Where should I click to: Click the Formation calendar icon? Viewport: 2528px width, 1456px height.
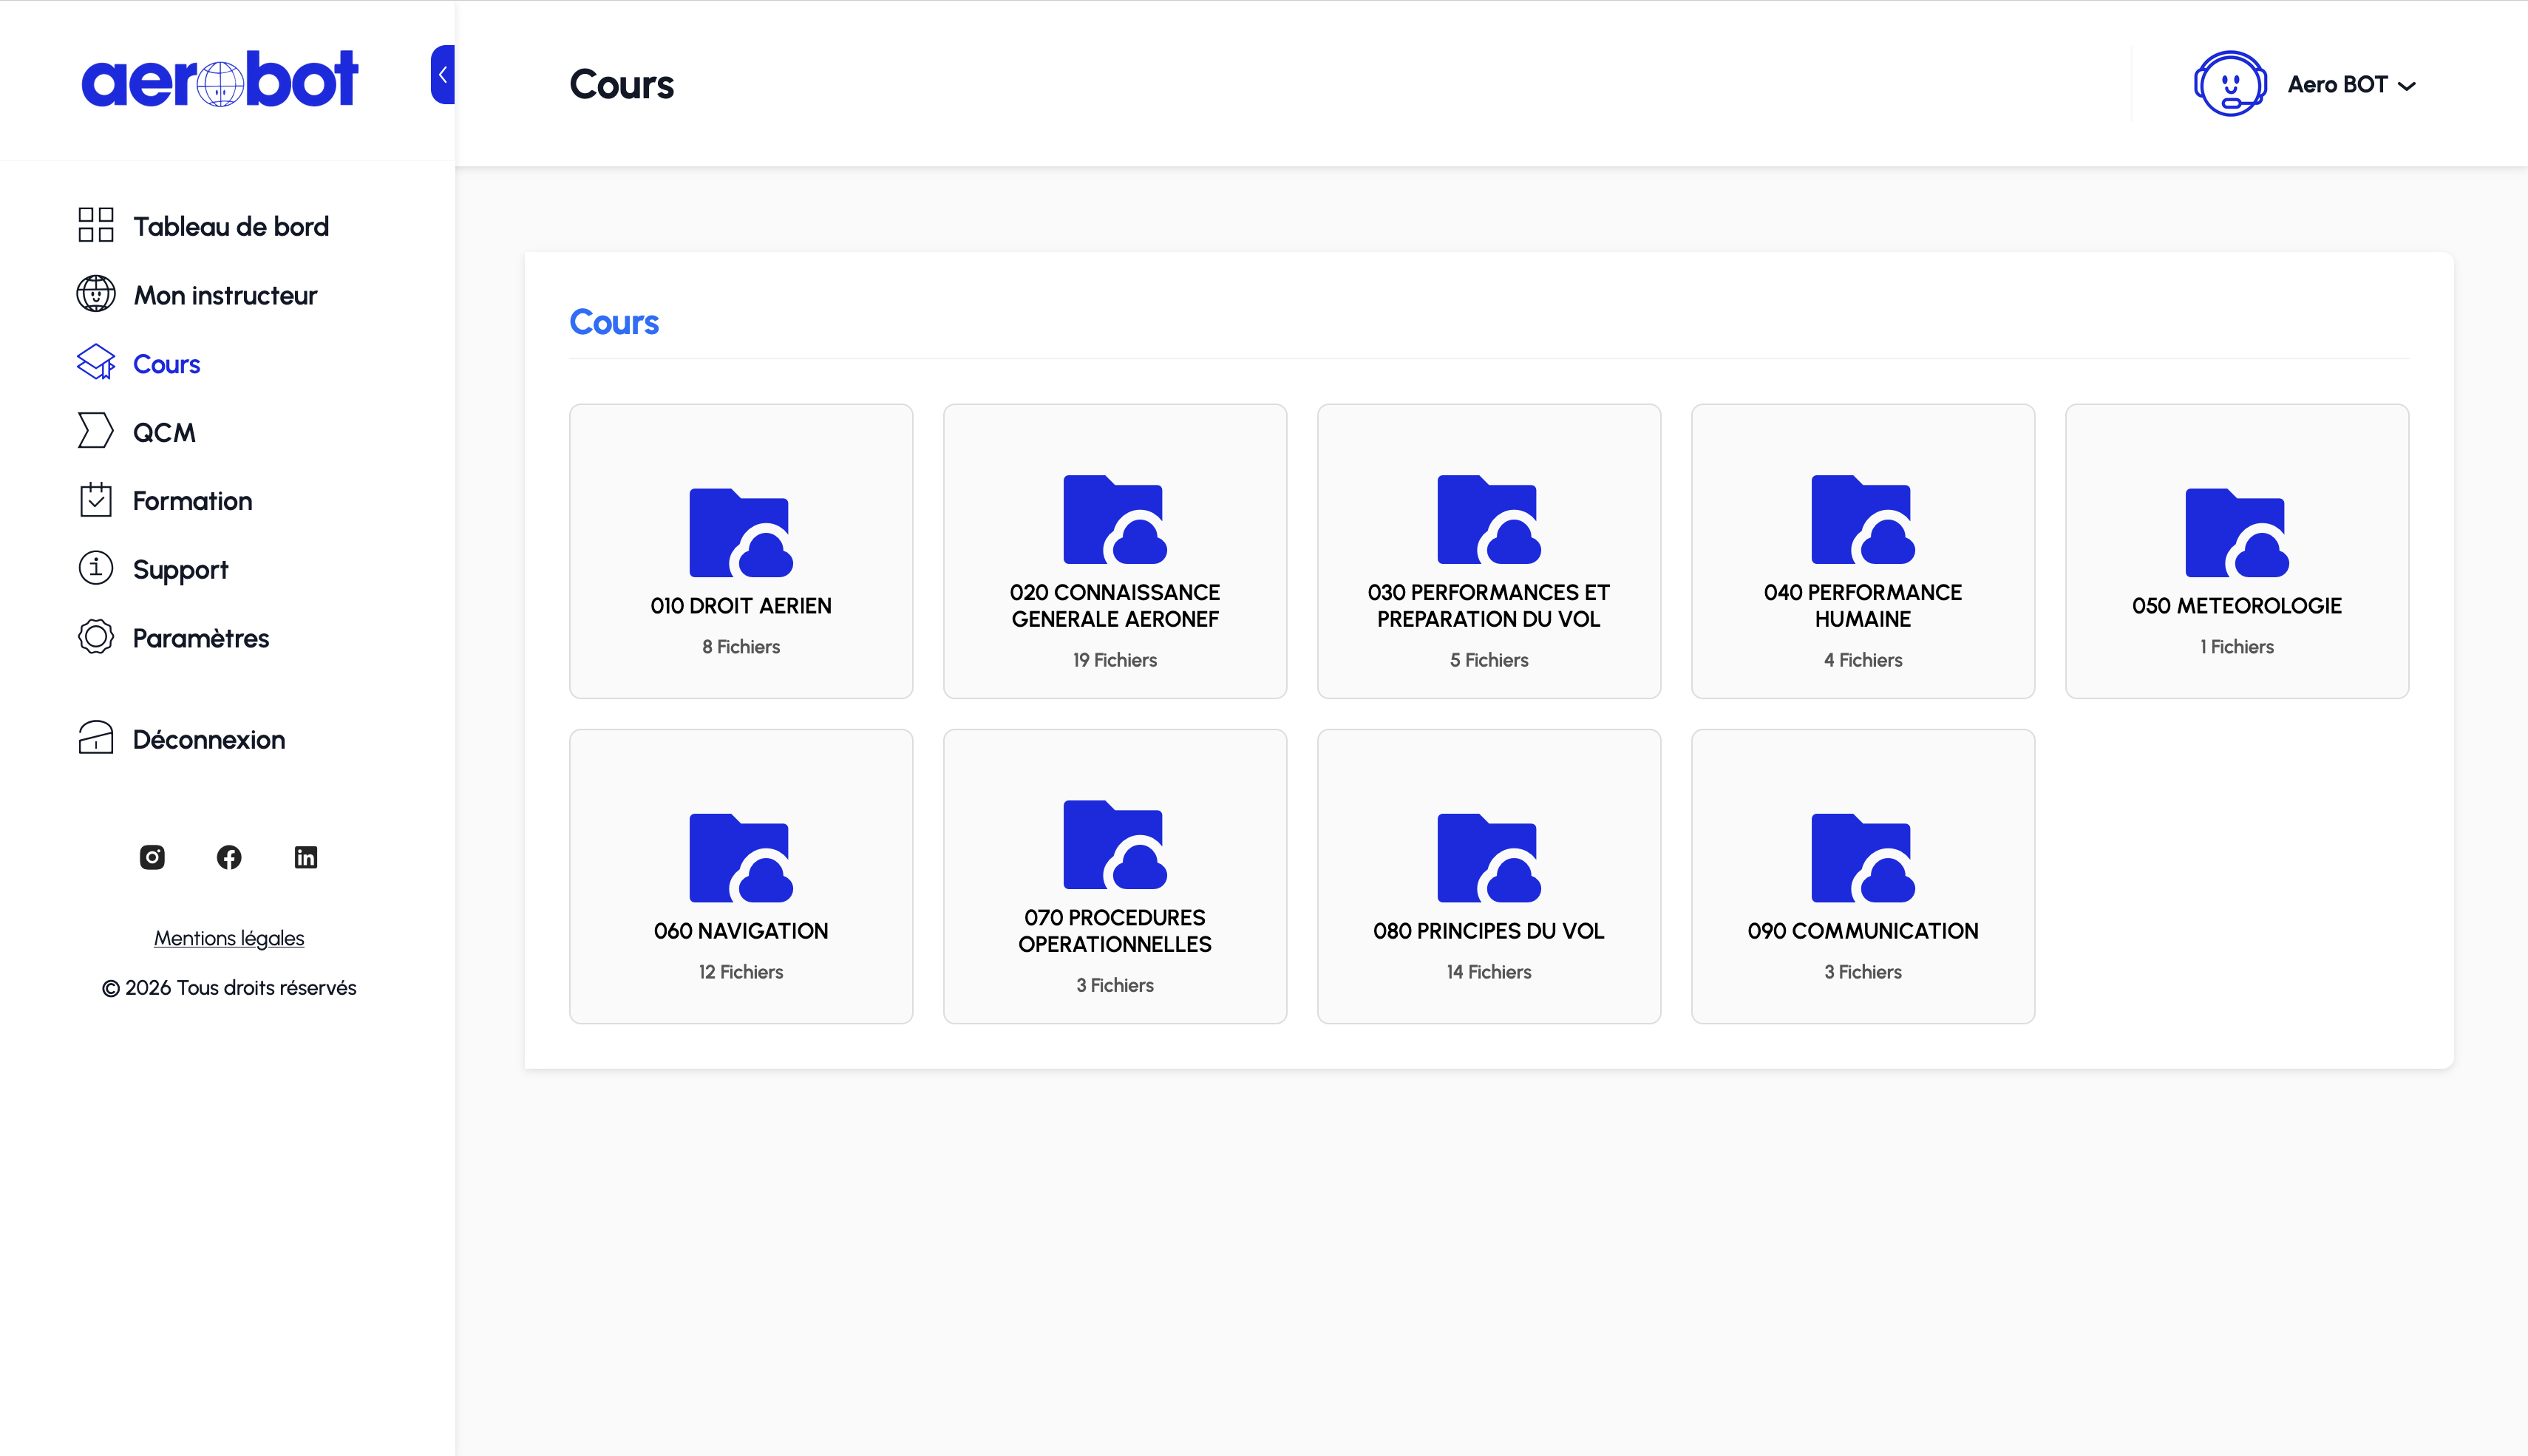(x=96, y=500)
